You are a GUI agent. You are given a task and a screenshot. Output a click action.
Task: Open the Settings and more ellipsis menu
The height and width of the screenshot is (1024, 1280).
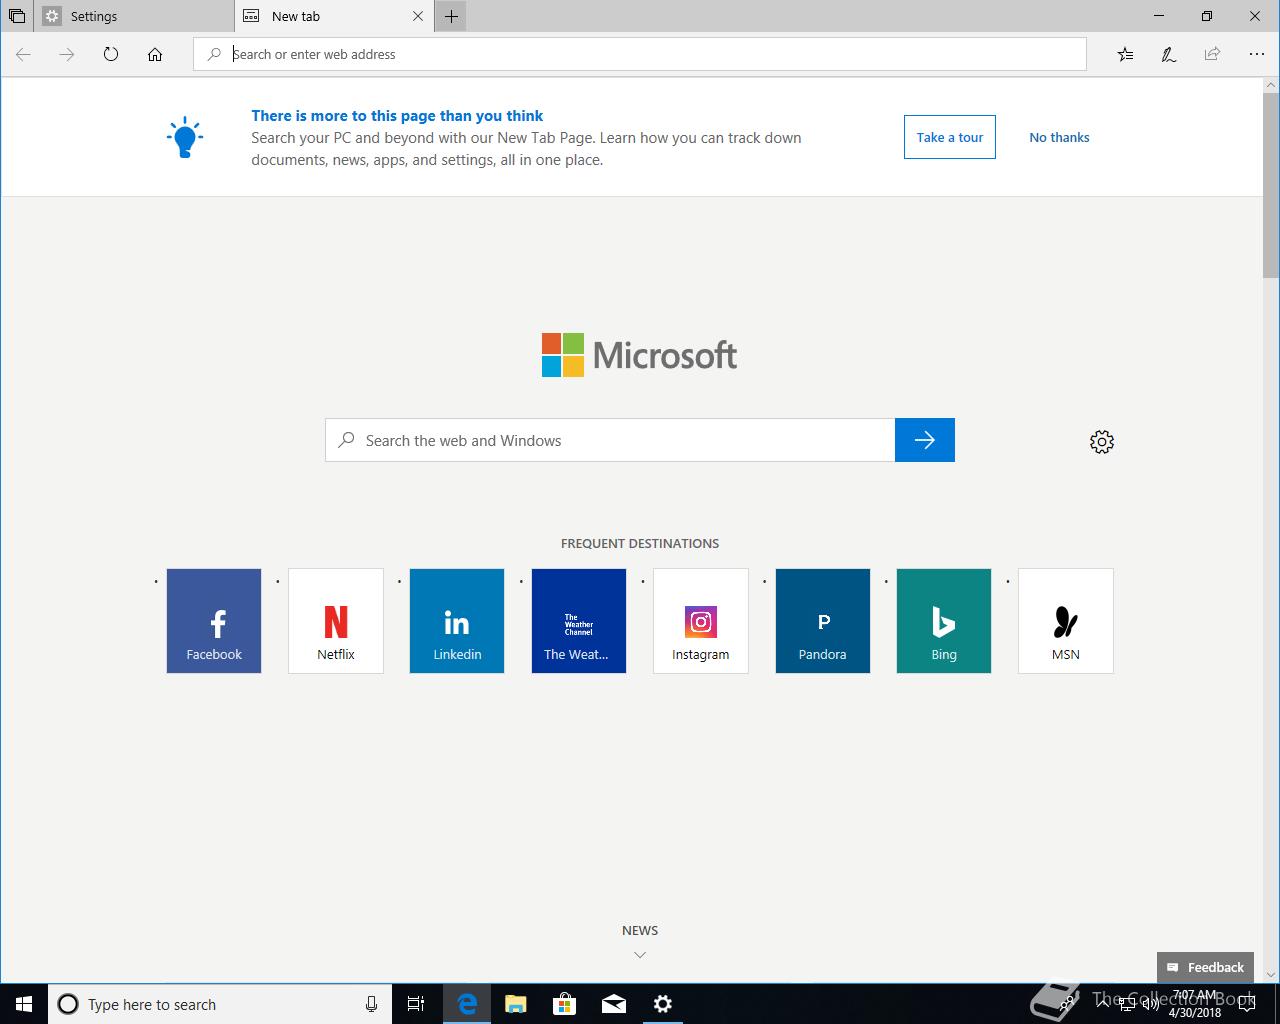(1257, 54)
